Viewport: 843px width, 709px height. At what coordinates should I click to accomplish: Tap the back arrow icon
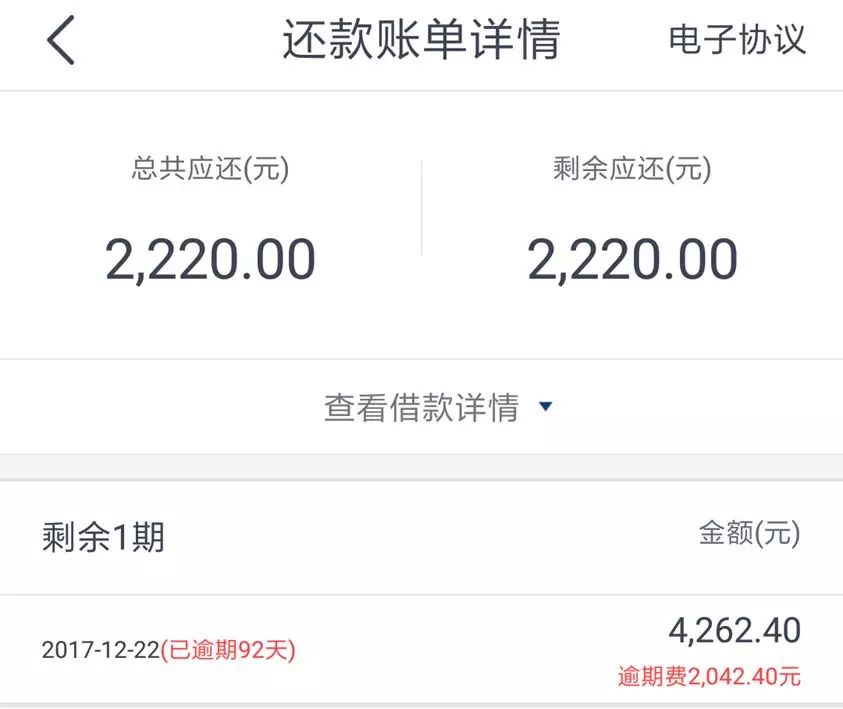tap(61, 42)
